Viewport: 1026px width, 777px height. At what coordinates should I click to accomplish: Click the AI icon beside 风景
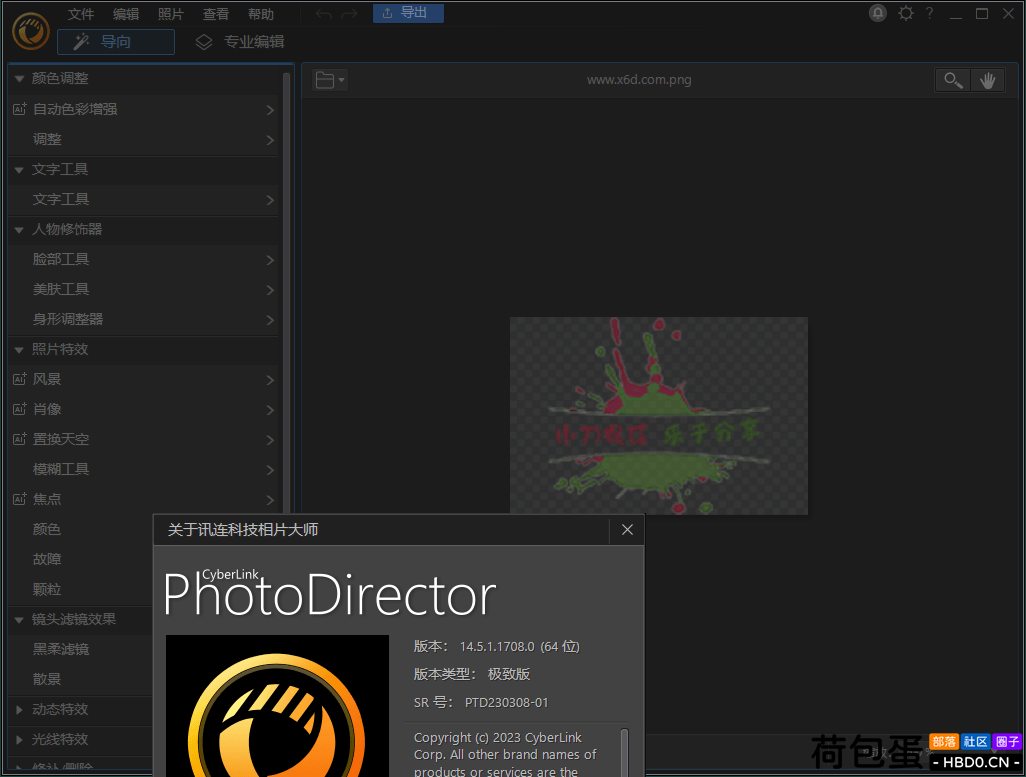tap(20, 378)
